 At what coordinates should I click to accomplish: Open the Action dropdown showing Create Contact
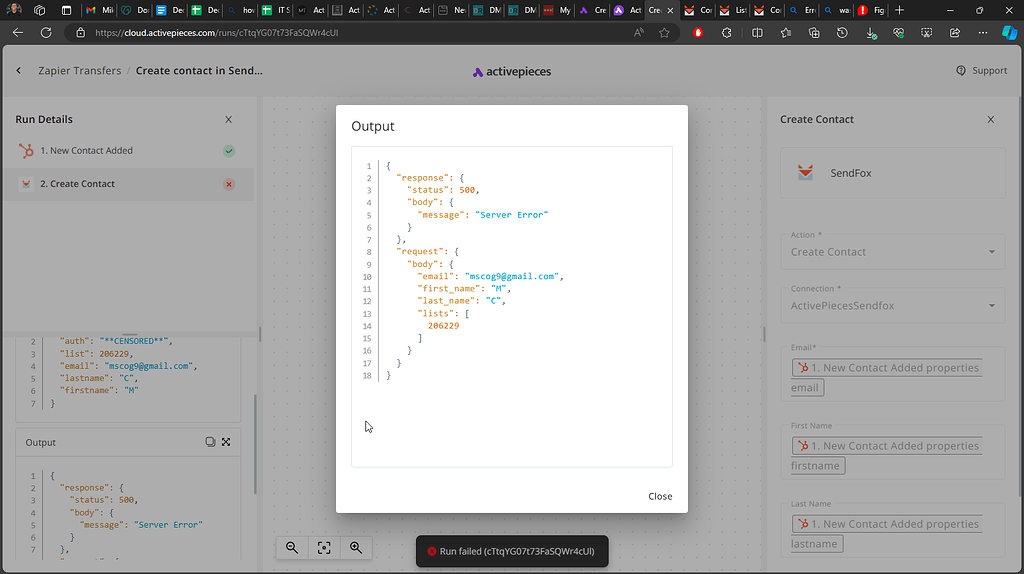(893, 252)
